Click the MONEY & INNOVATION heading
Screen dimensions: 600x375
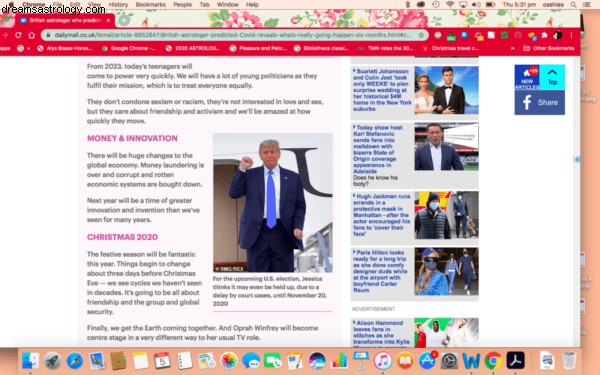pyautogui.click(x=132, y=138)
